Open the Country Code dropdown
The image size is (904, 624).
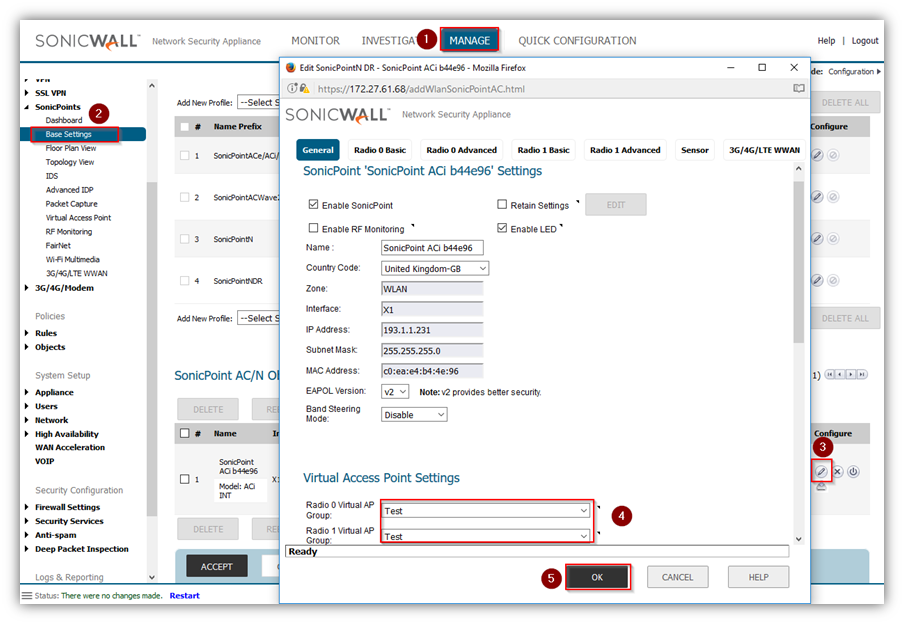point(435,268)
